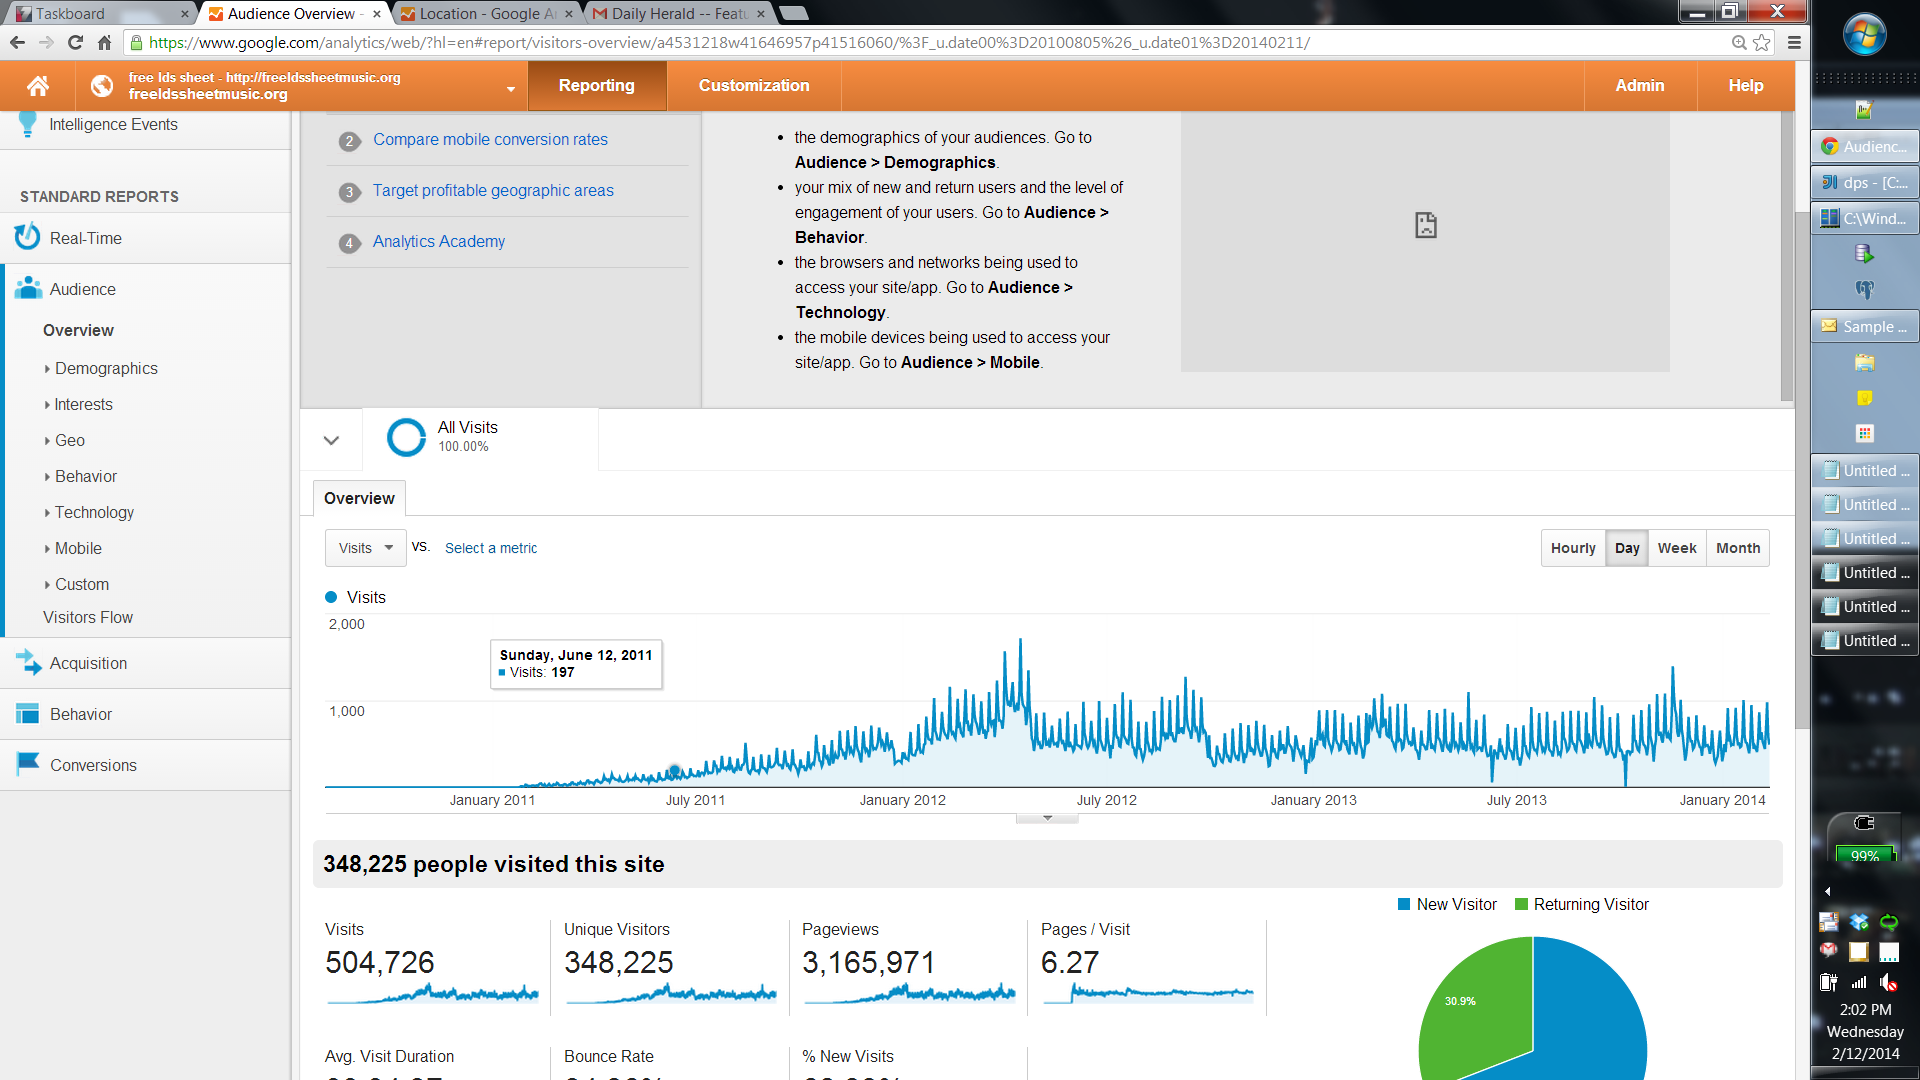This screenshot has height=1080, width=1920.
Task: Click the battery 99% indicator
Action: pyautogui.click(x=1865, y=856)
